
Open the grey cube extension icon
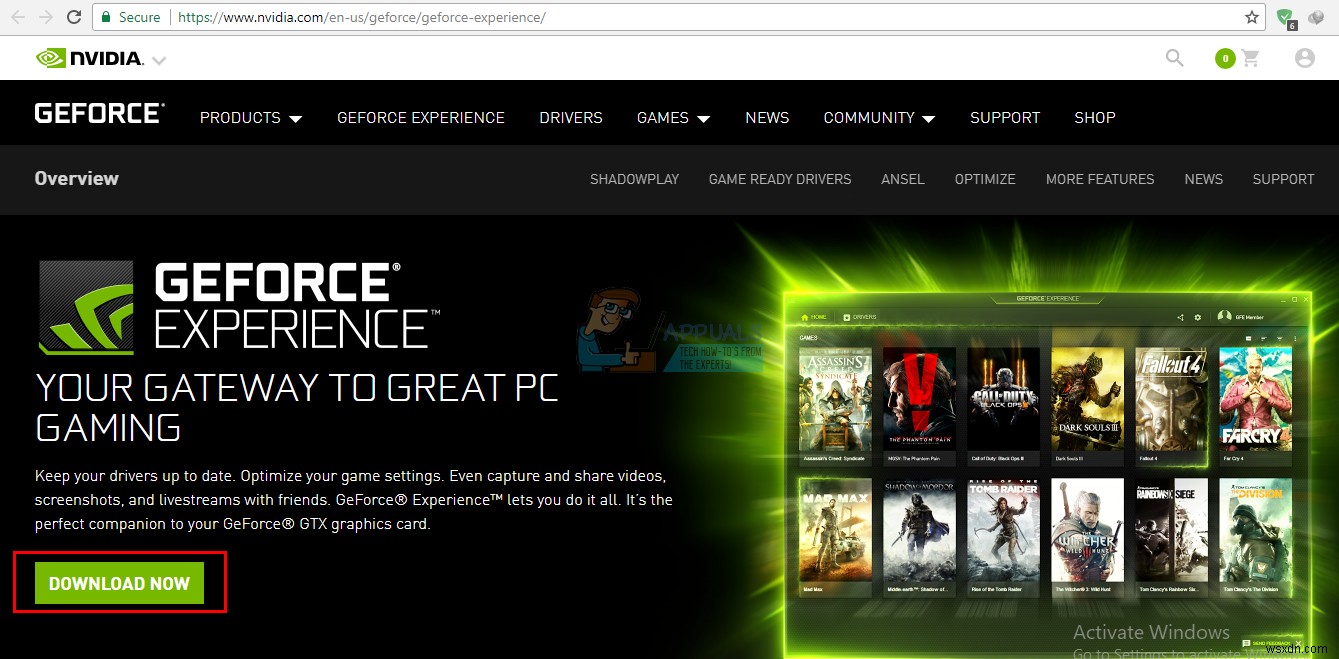[x=1315, y=17]
